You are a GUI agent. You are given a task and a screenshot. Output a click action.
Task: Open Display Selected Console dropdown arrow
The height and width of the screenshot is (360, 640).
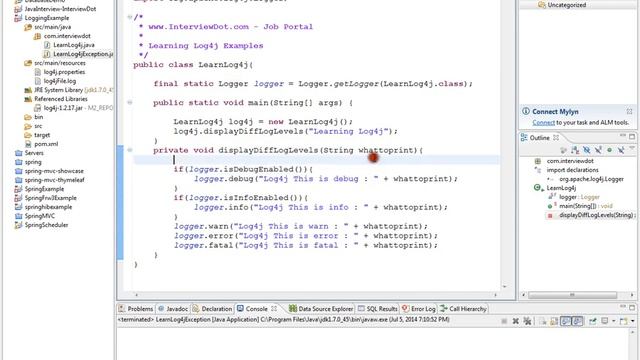click(613, 321)
